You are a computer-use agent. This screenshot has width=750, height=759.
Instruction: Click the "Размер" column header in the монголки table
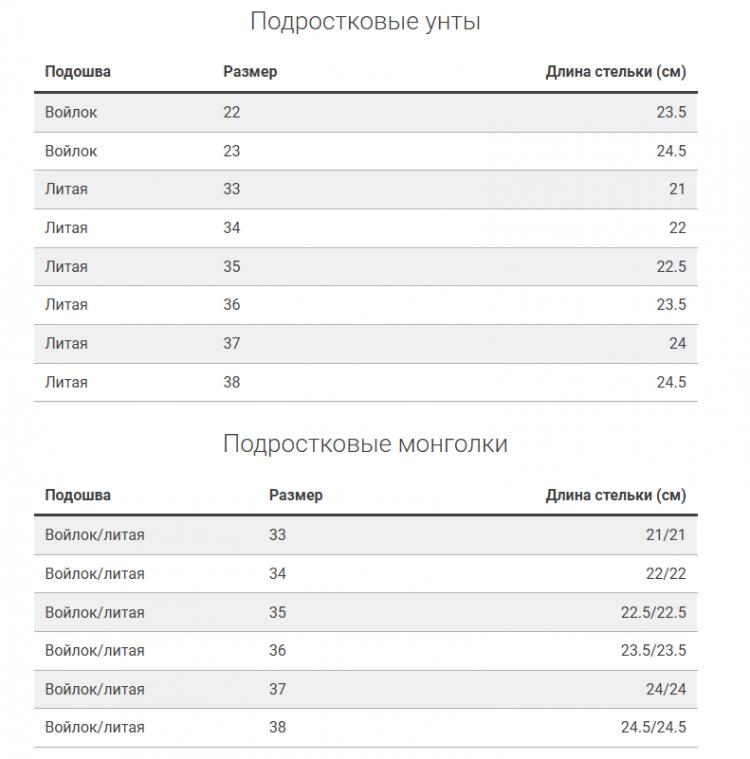296,495
